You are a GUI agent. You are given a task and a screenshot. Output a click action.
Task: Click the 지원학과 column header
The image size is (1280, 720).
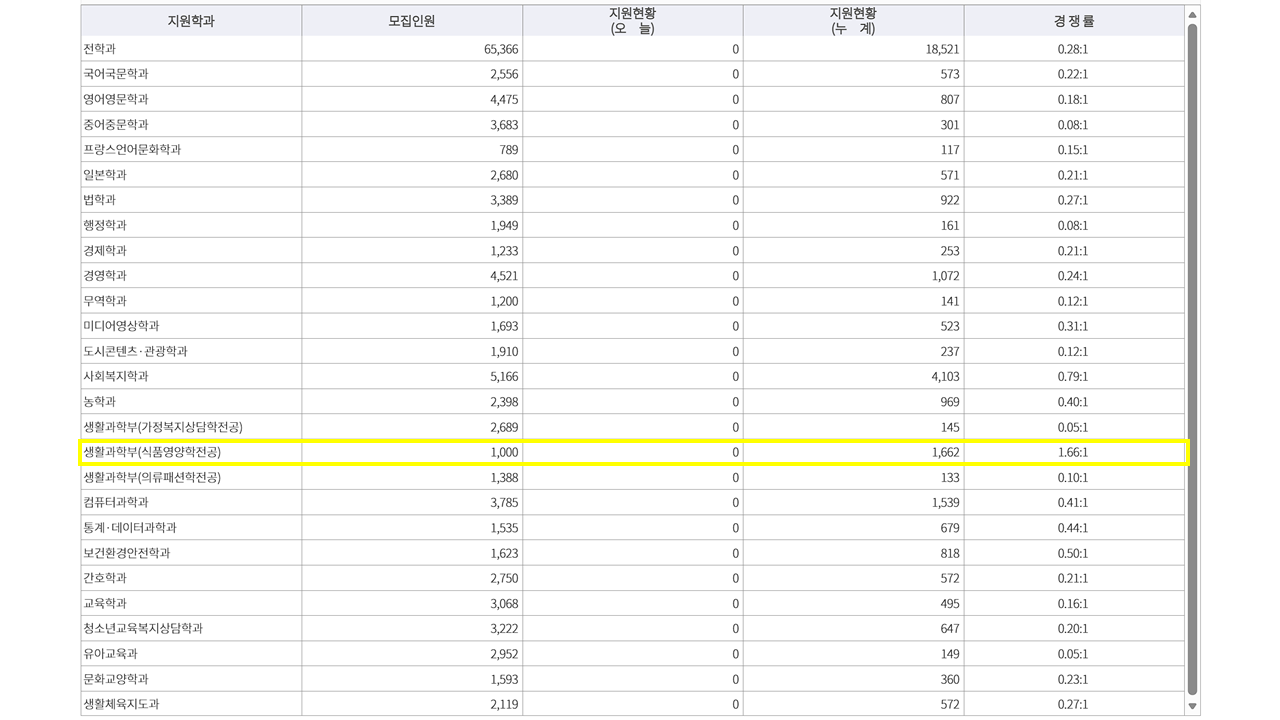click(x=191, y=21)
